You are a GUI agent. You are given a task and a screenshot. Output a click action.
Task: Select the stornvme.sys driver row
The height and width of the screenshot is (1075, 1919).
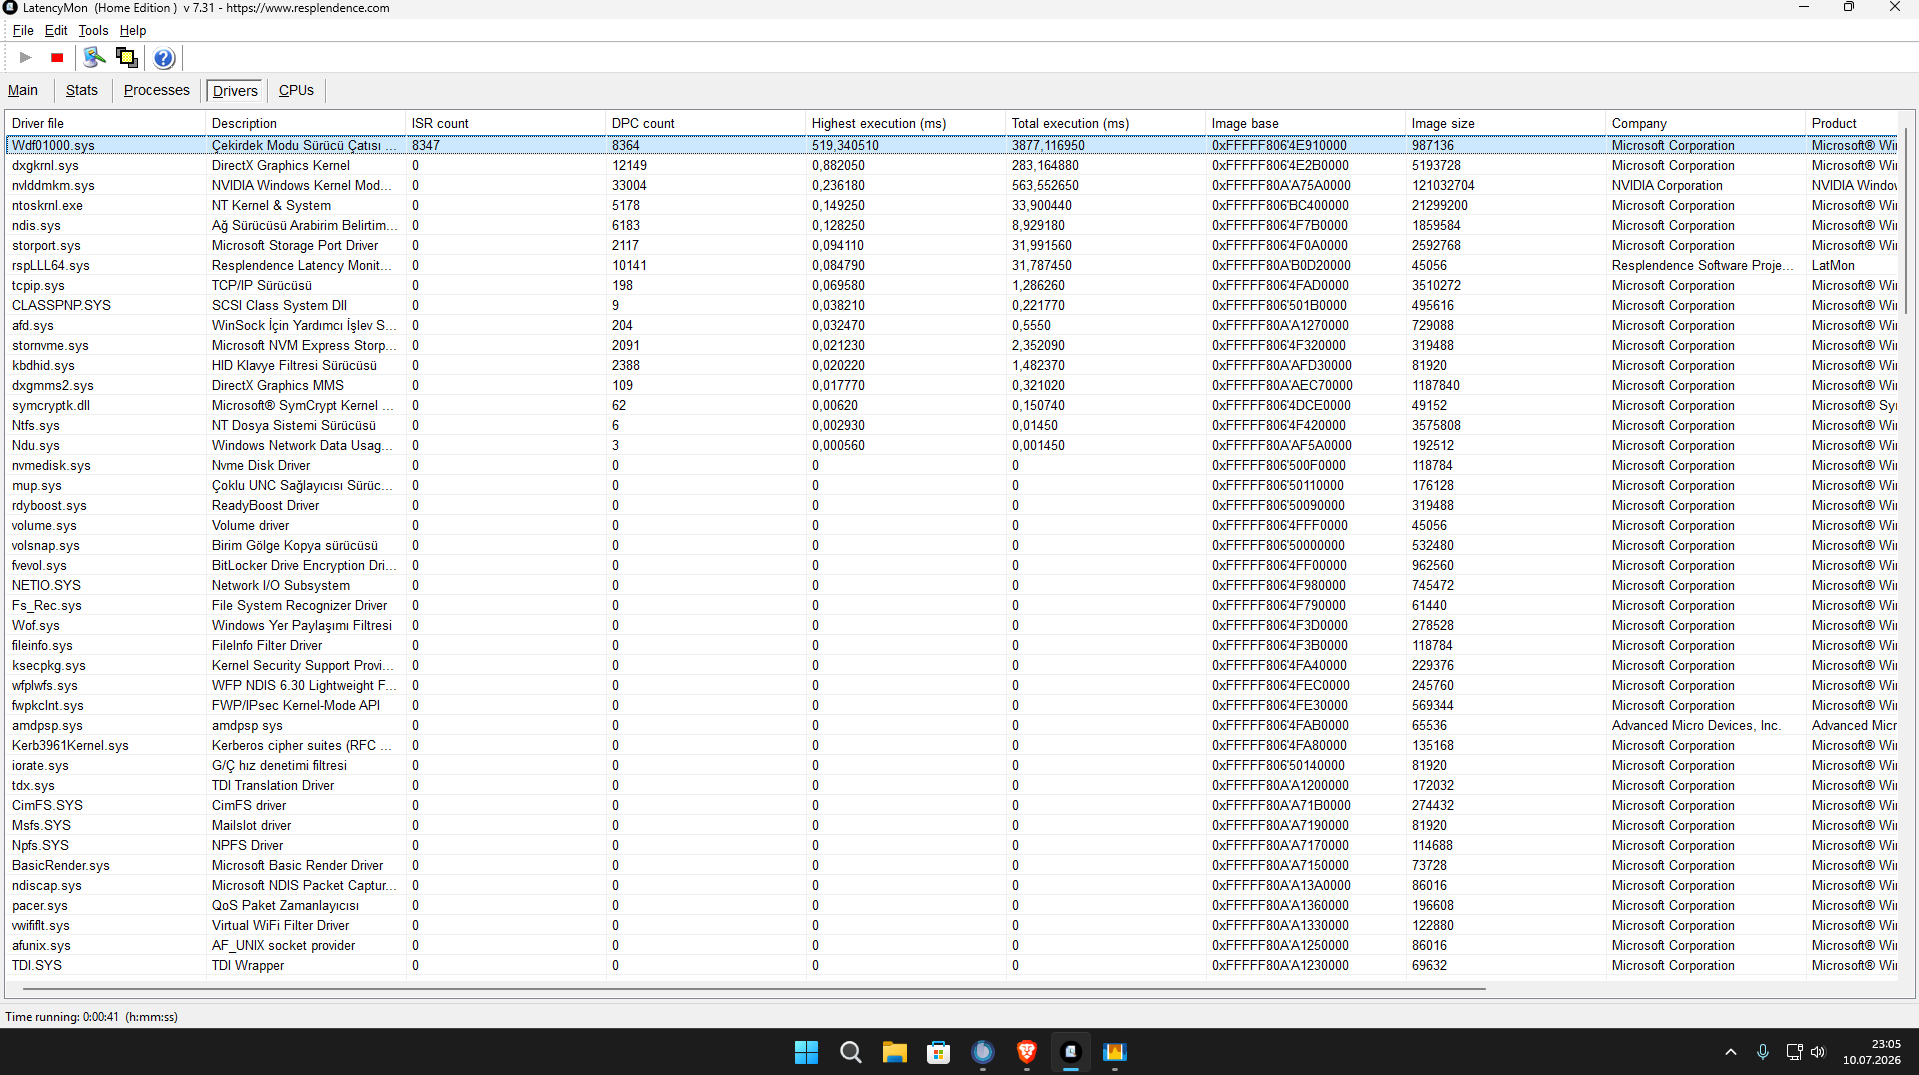click(951, 345)
